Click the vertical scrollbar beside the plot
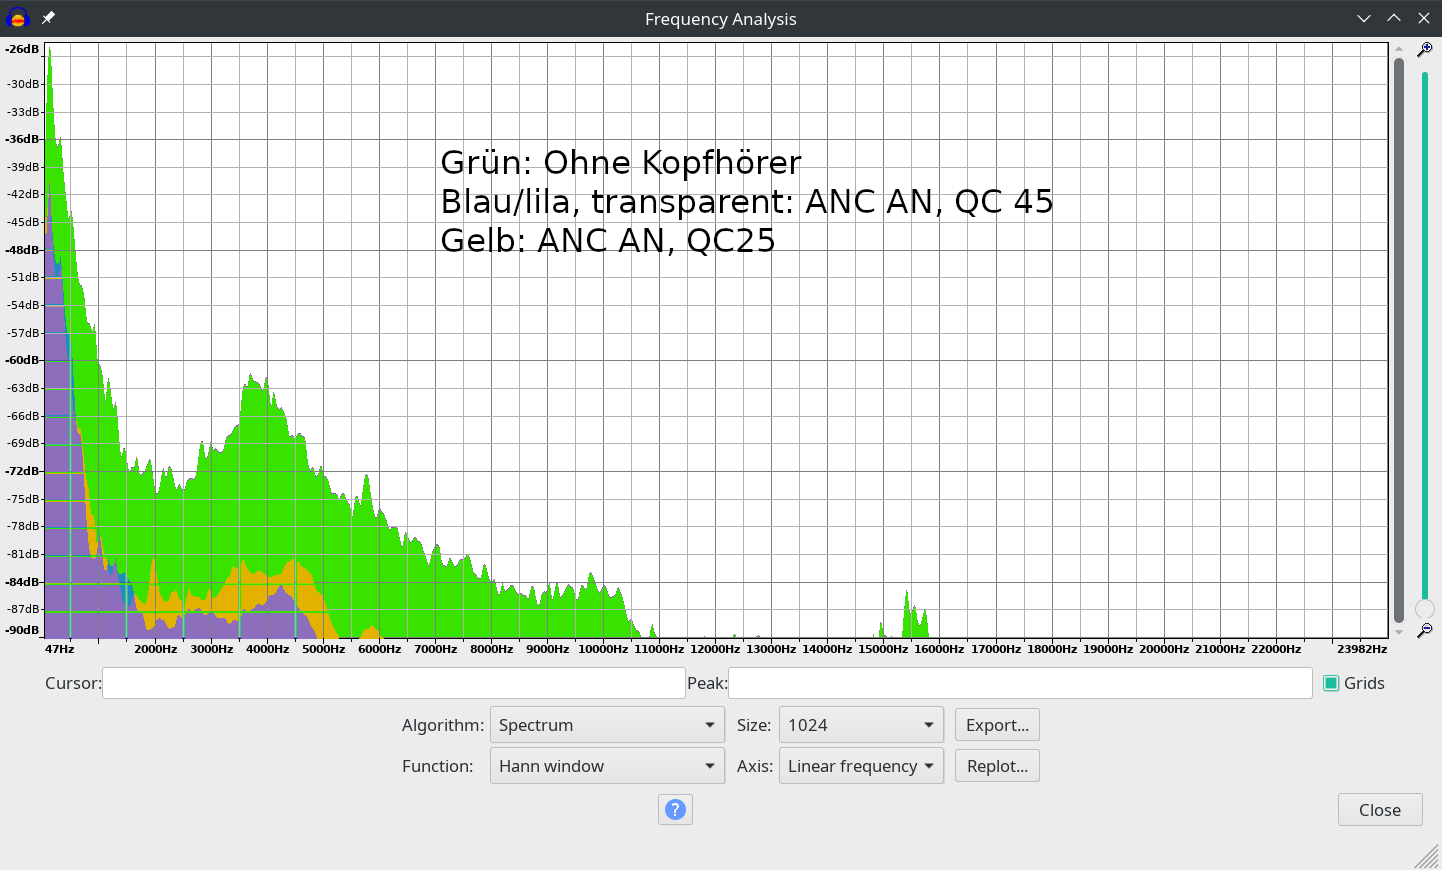This screenshot has width=1442, height=870. (x=1399, y=340)
